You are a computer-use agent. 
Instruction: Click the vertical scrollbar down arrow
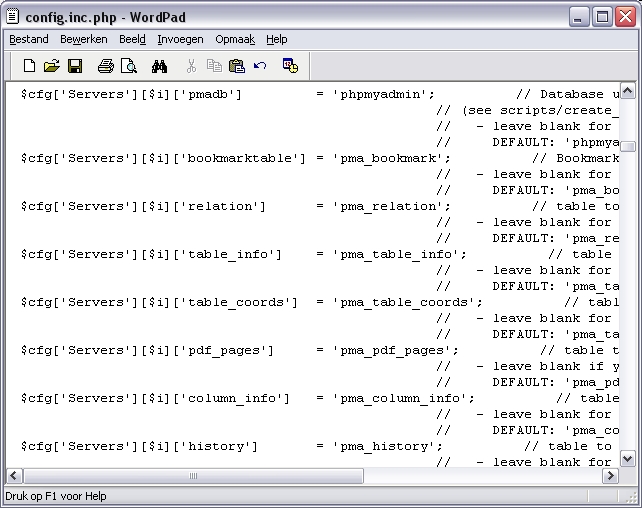pyautogui.click(x=628, y=459)
